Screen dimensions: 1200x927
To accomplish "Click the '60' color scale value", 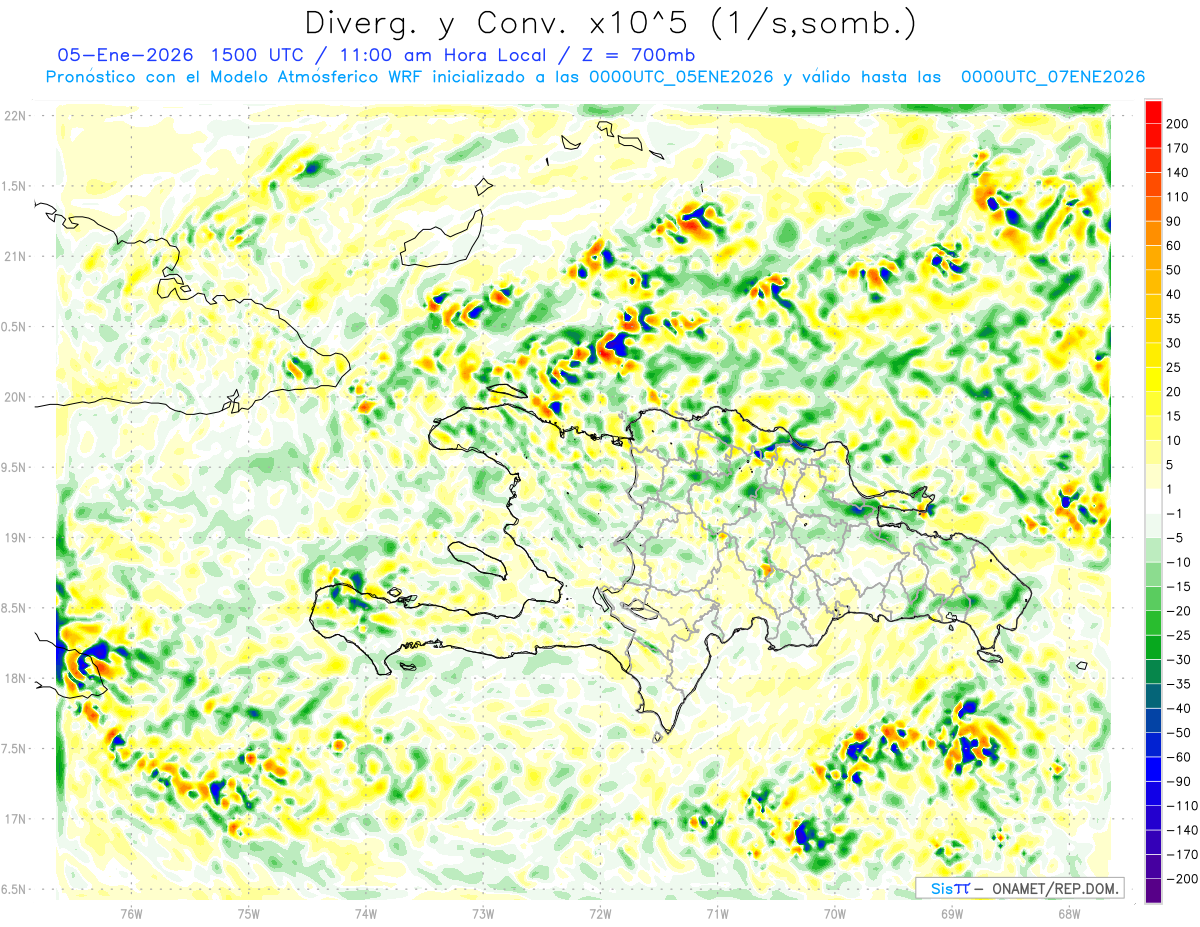I will pyautogui.click(x=1174, y=246).
